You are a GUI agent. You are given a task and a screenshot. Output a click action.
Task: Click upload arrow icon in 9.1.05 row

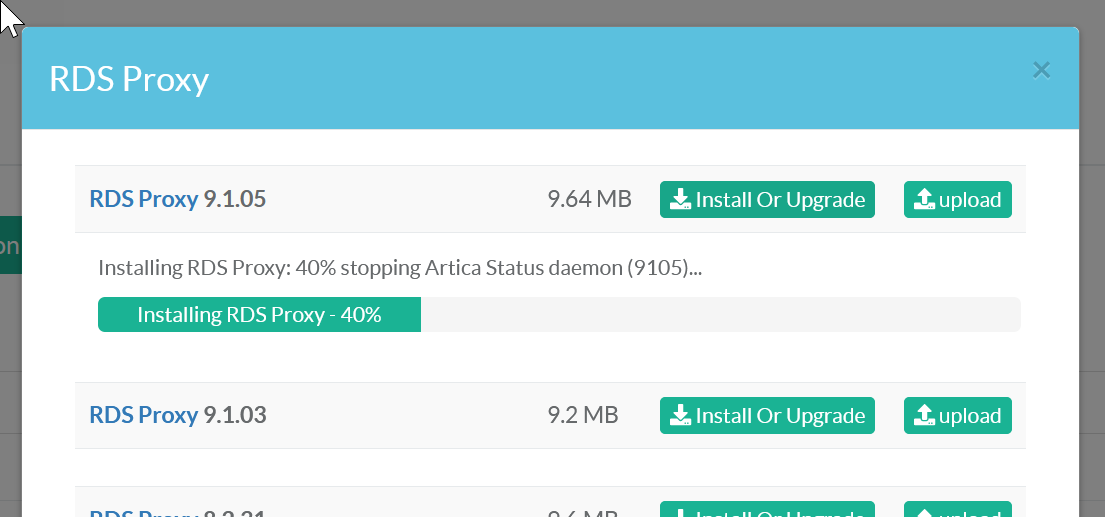(925, 200)
